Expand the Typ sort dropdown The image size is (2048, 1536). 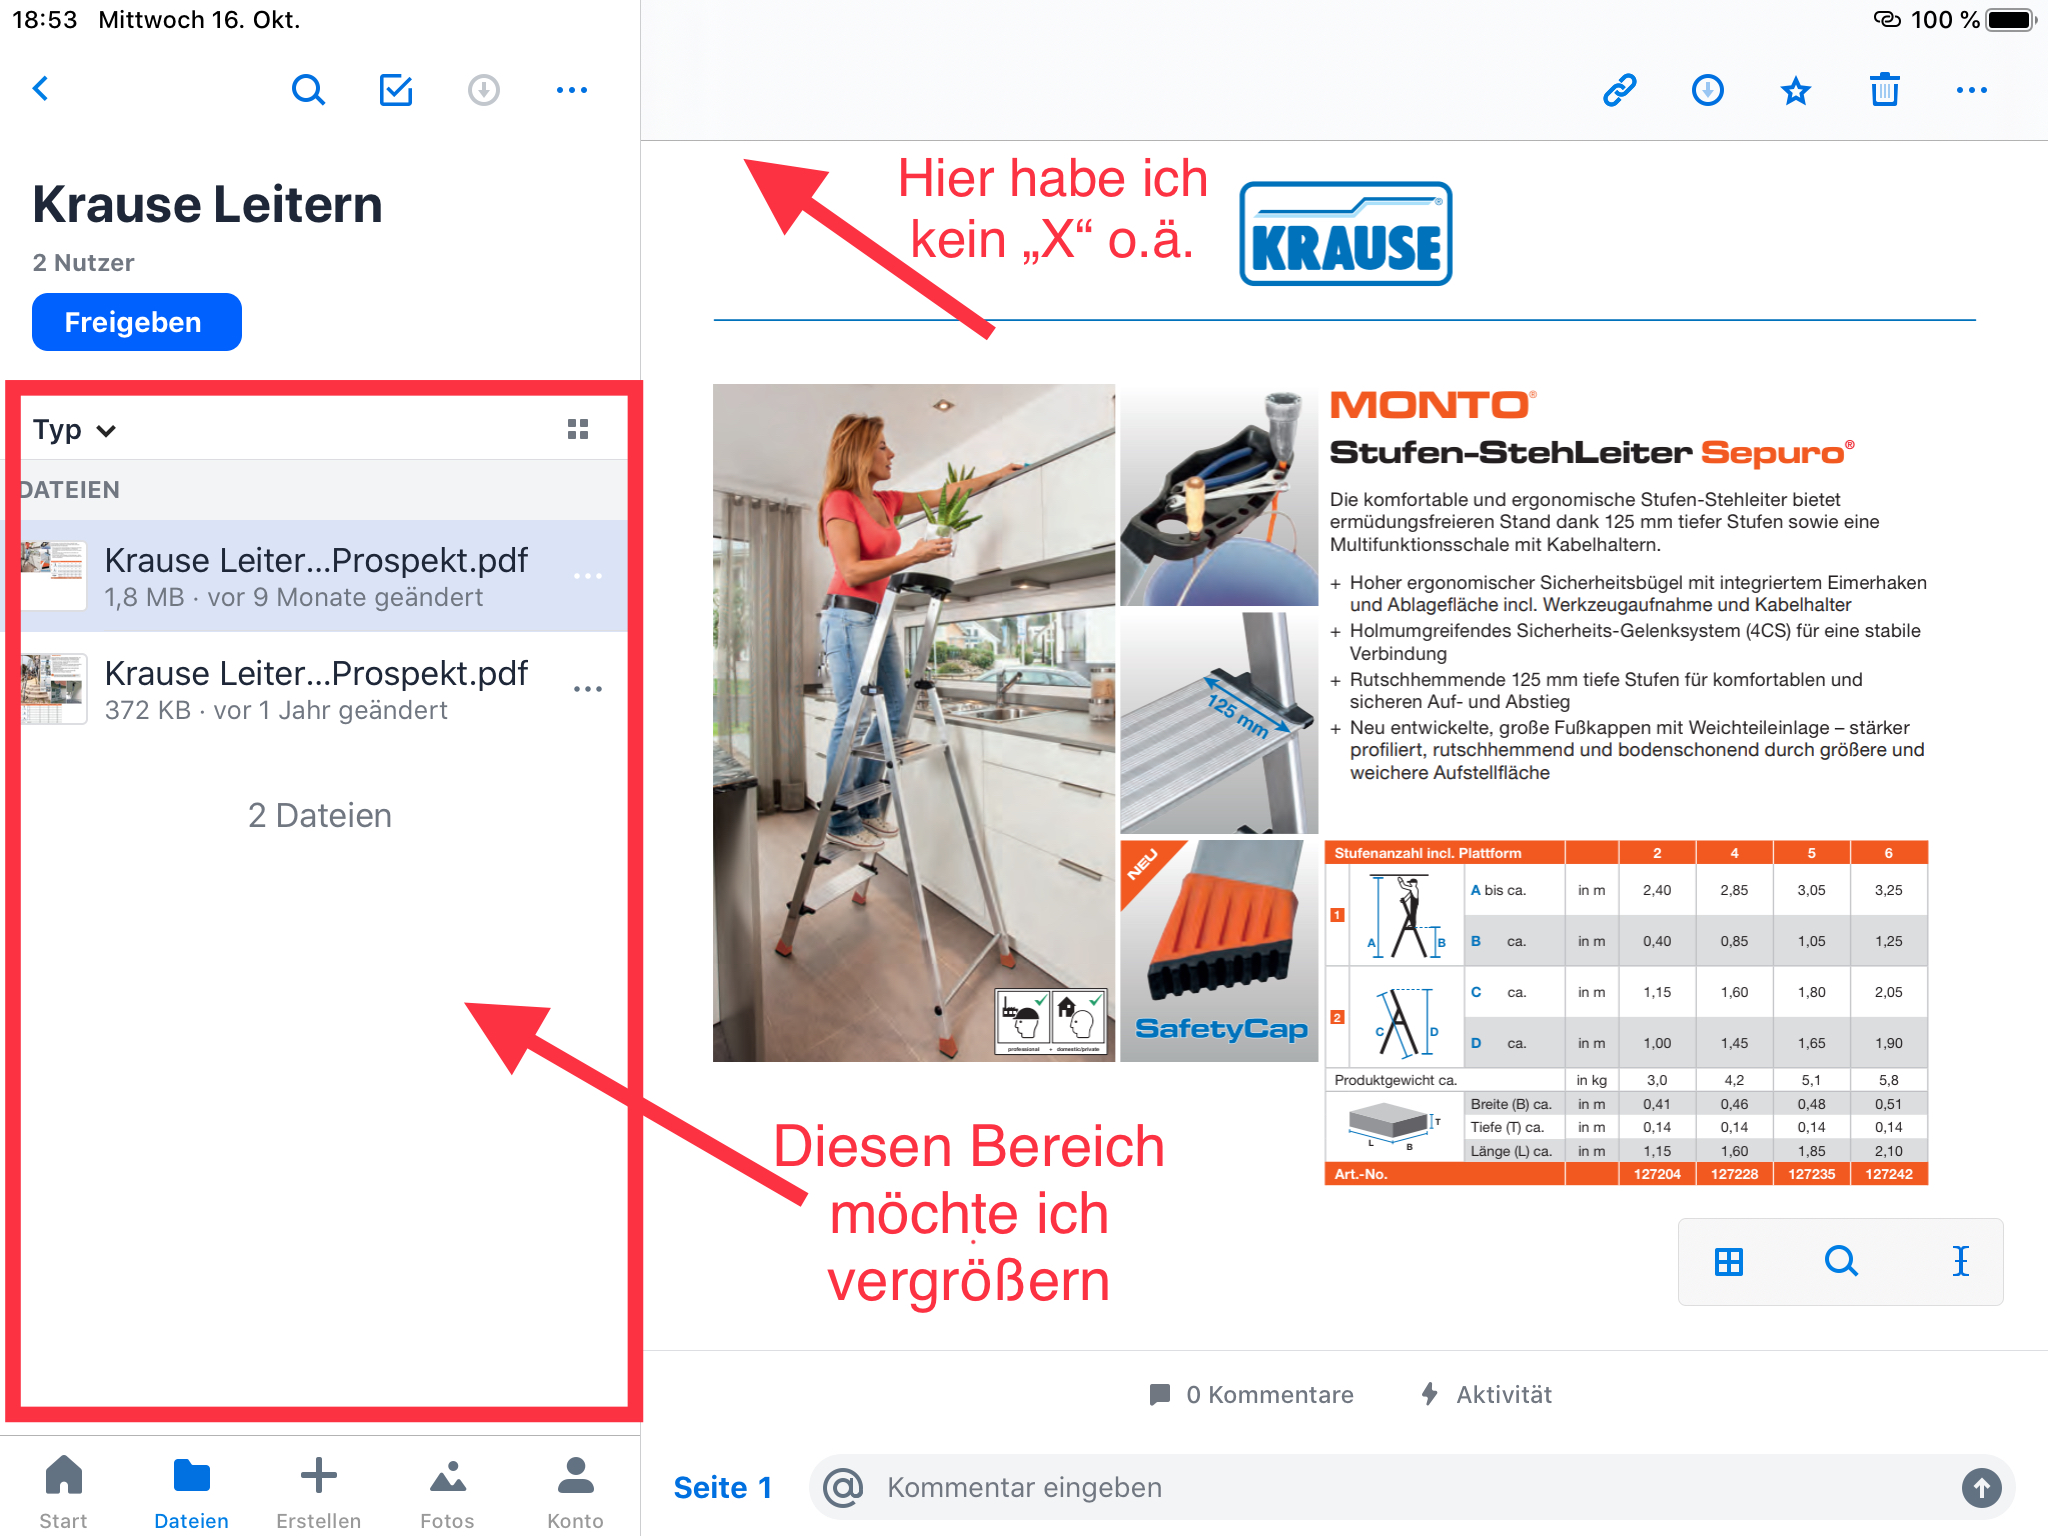(x=75, y=430)
